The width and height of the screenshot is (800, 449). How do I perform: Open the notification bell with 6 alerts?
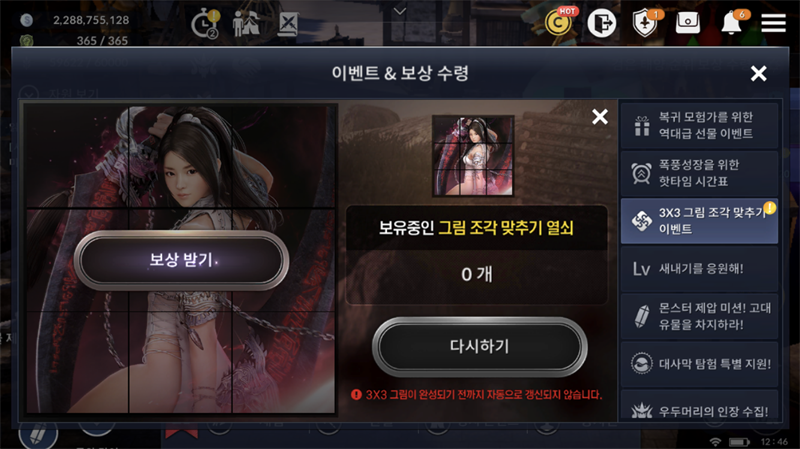tap(732, 22)
